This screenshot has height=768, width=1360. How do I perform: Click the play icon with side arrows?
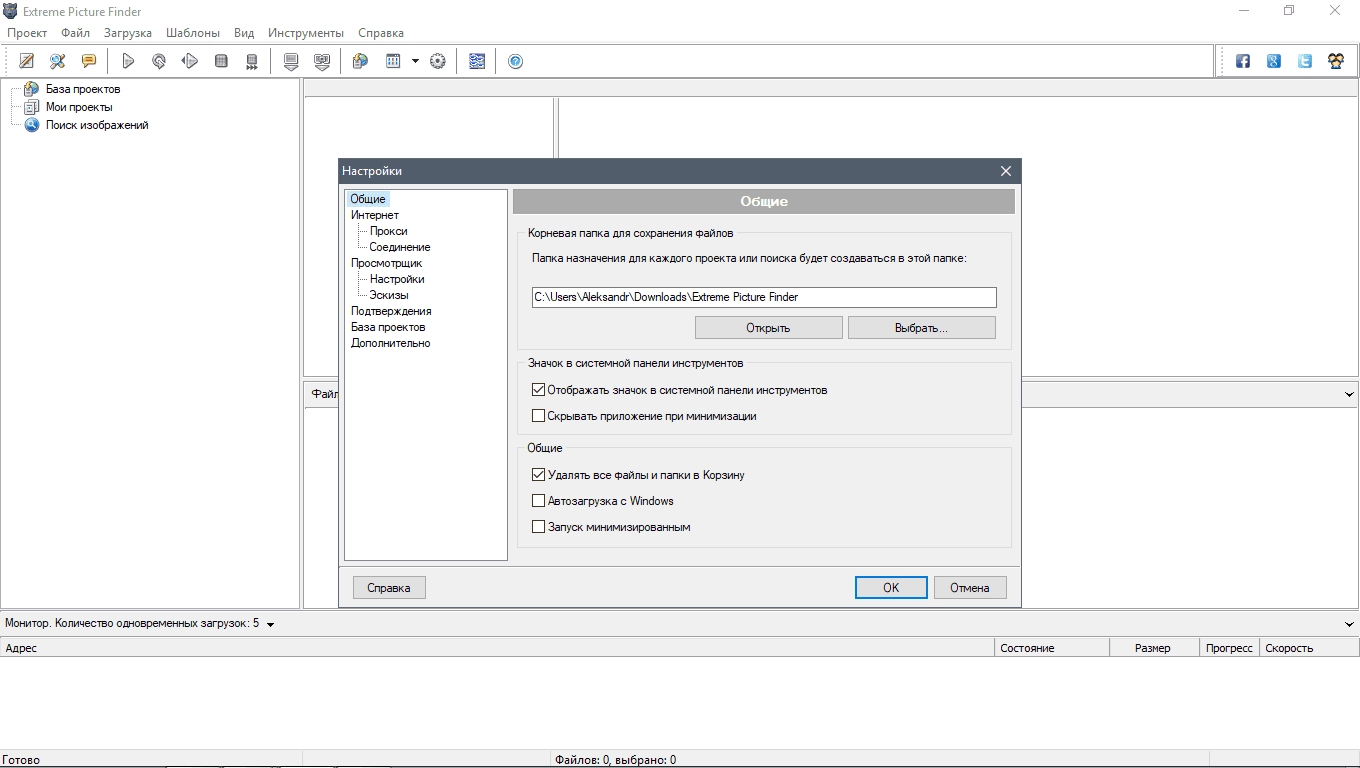tap(190, 61)
